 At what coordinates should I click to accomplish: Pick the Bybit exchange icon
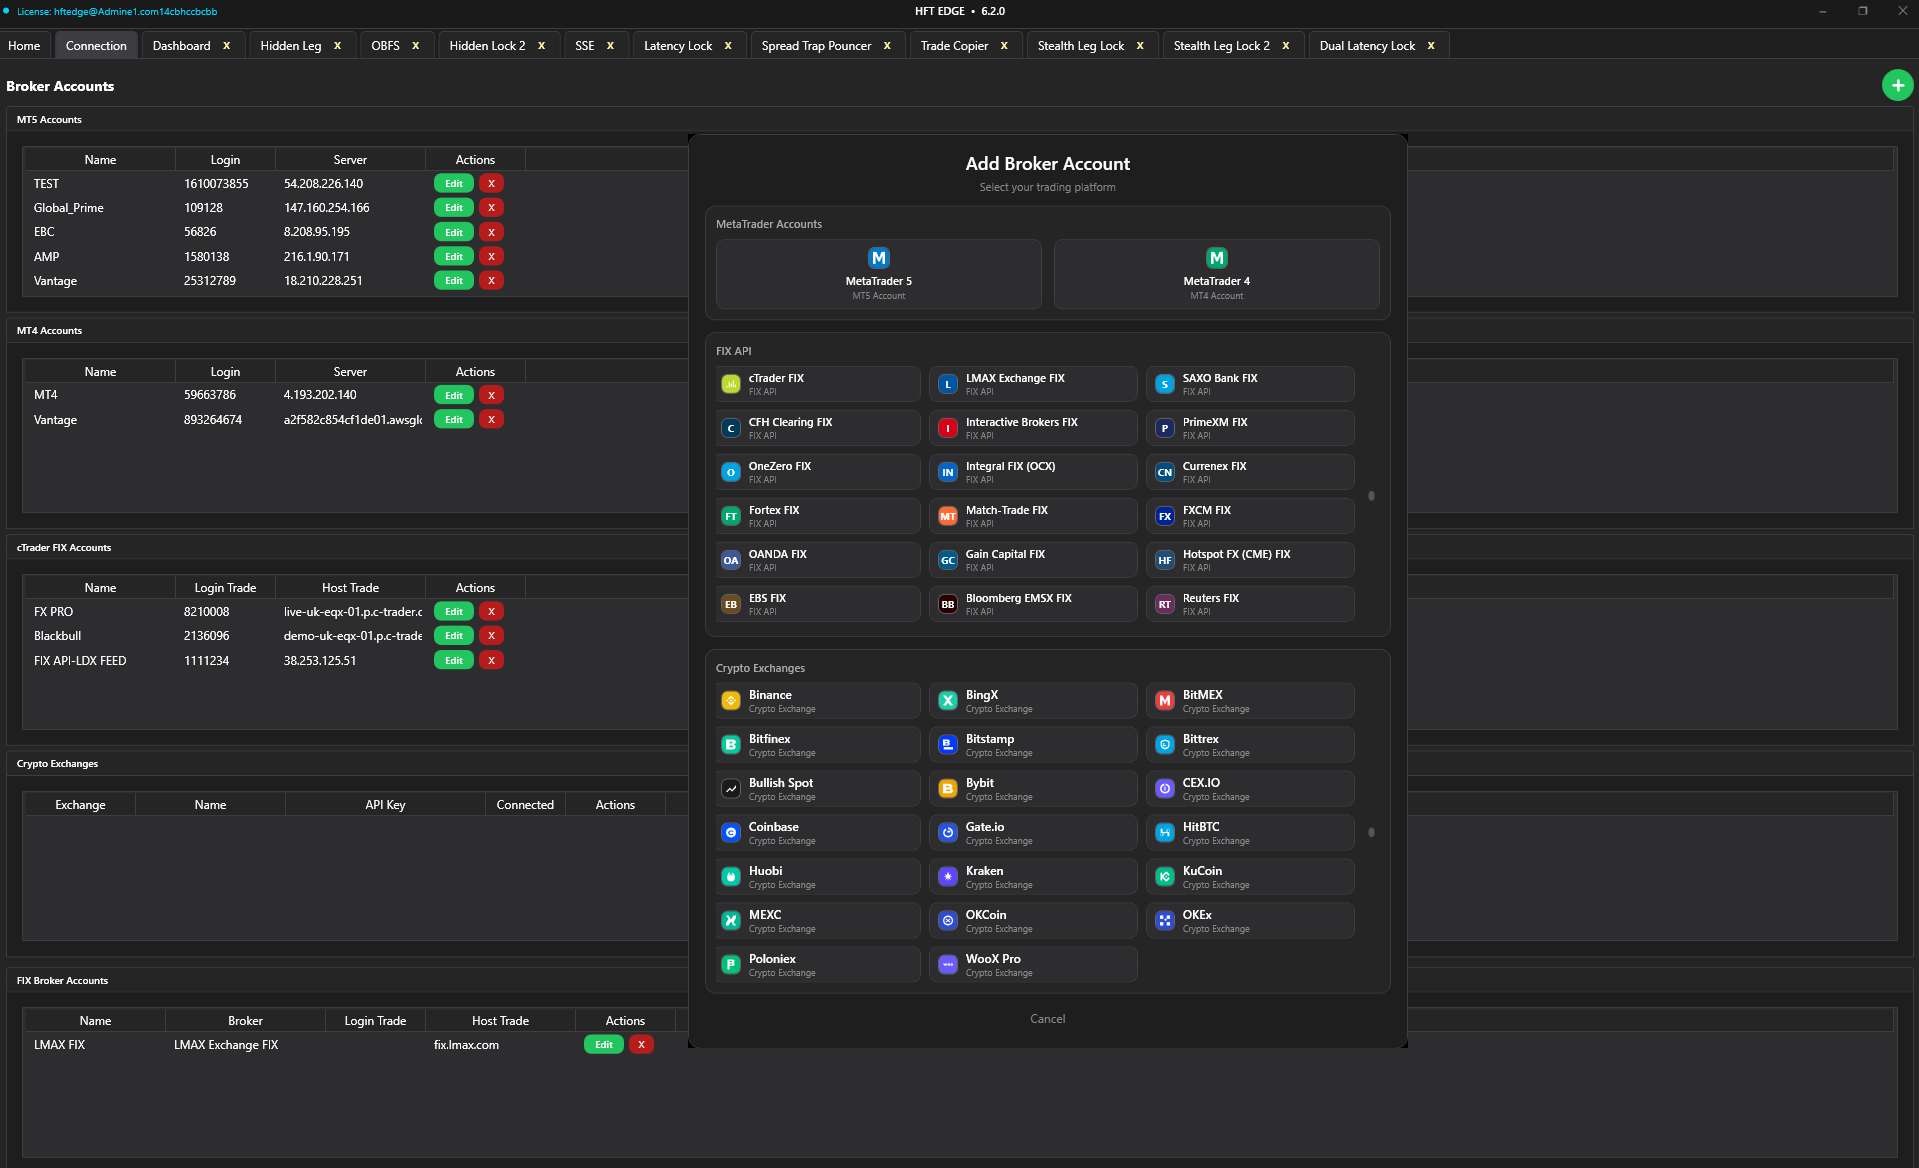[948, 789]
